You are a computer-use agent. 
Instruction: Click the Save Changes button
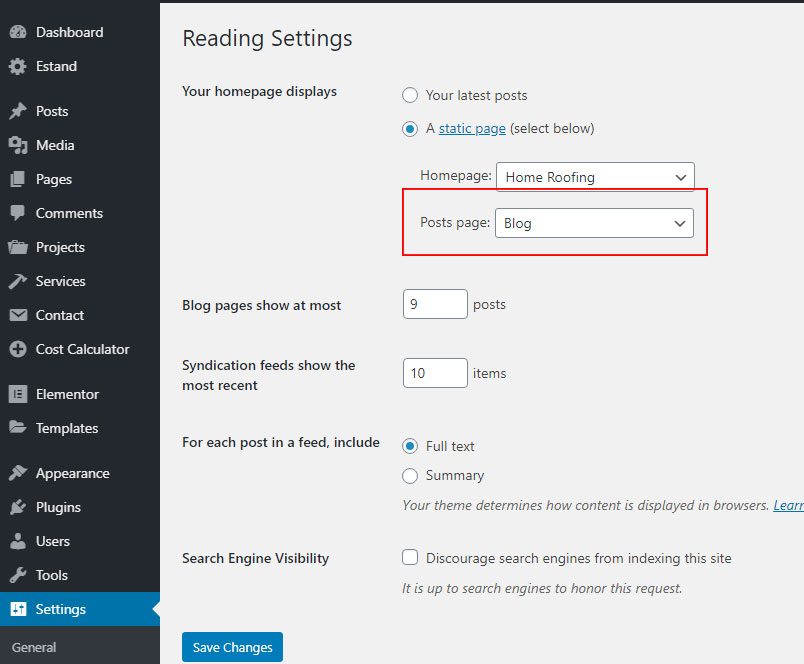[x=232, y=647]
